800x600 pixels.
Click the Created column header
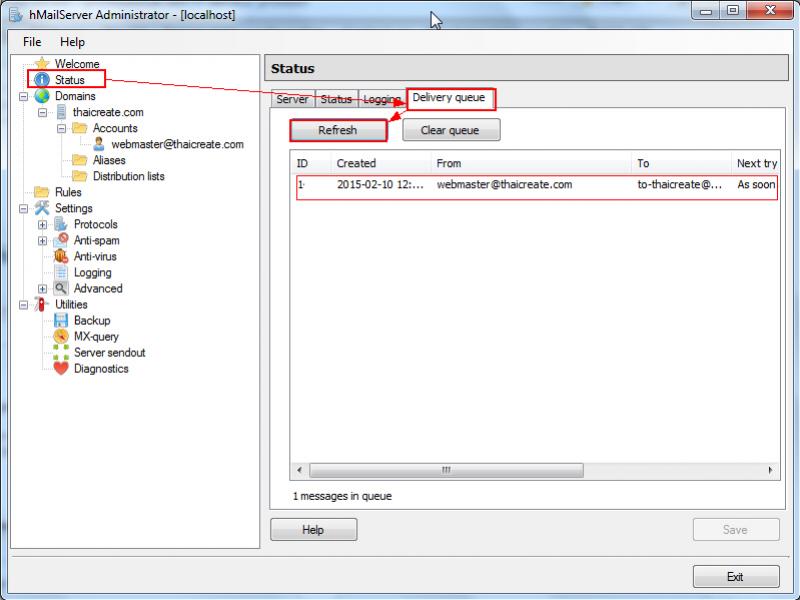click(382, 163)
